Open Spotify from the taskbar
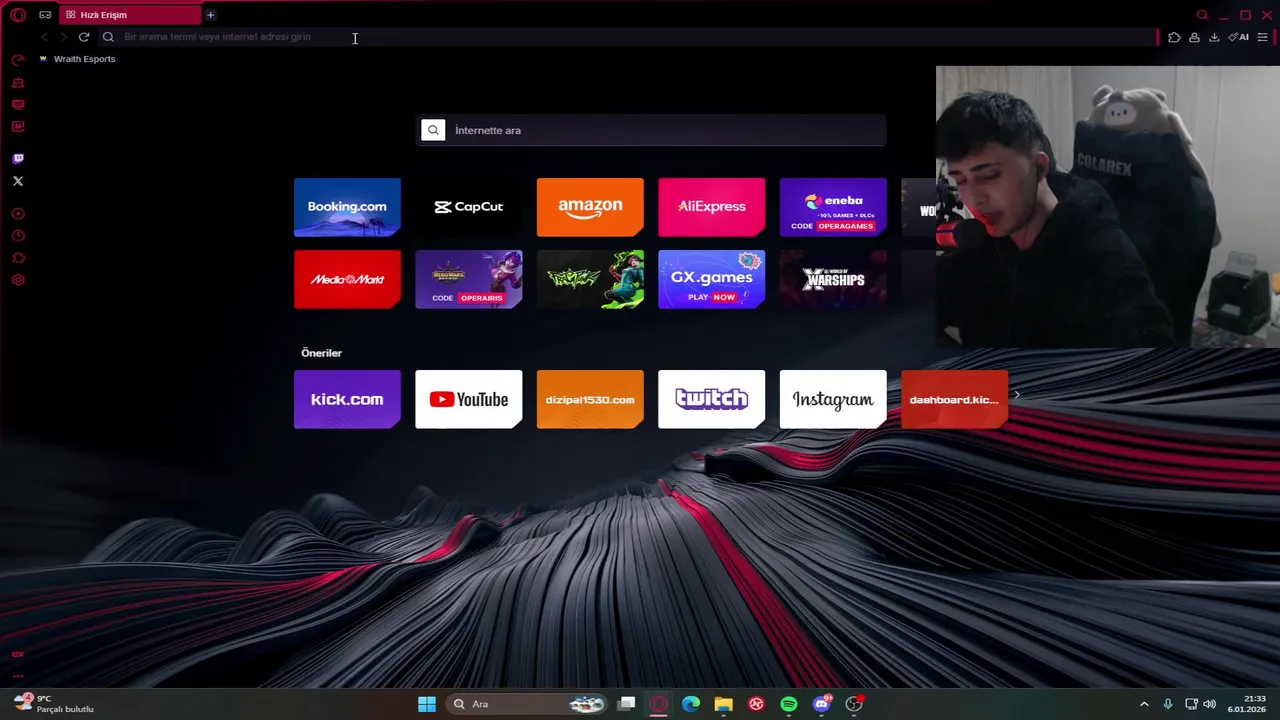The width and height of the screenshot is (1280, 720). [x=788, y=704]
